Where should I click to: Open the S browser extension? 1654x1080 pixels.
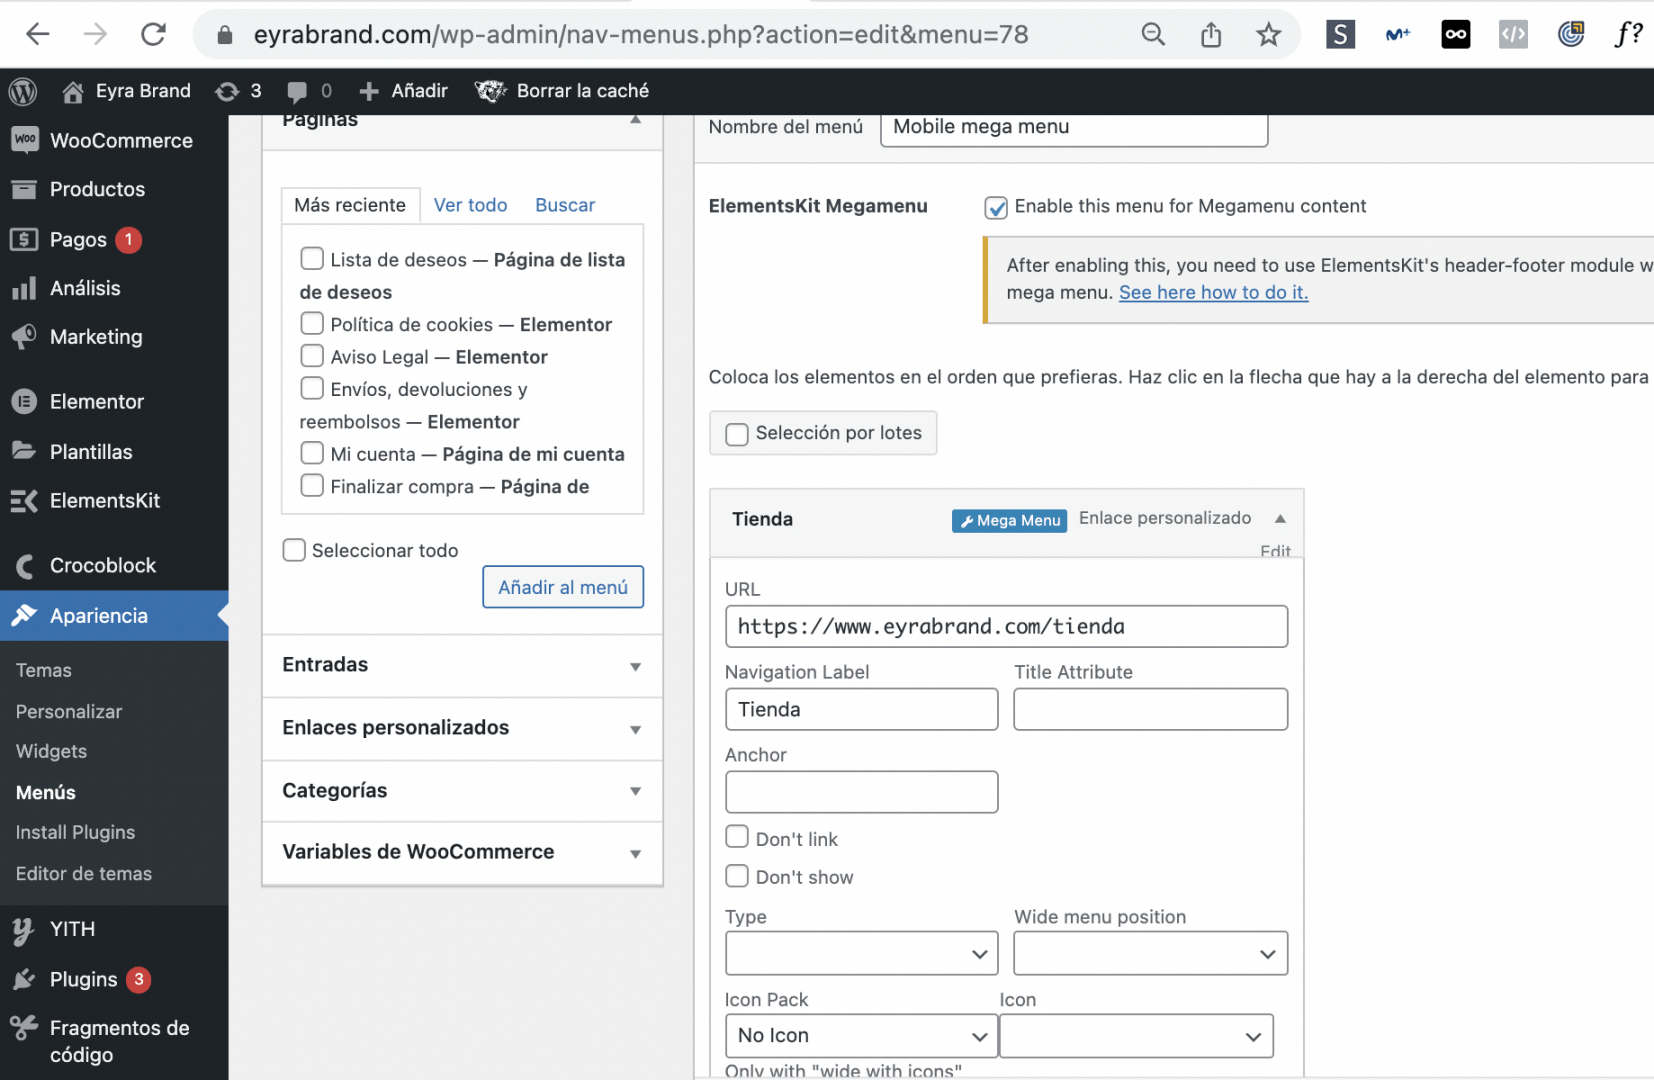point(1340,35)
